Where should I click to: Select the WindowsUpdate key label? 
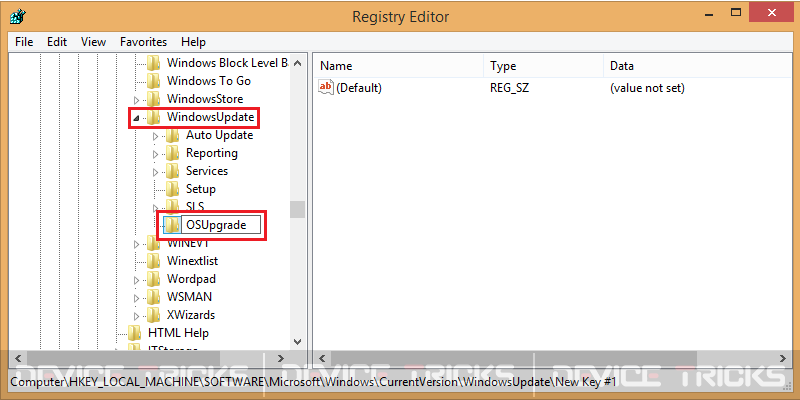click(210, 117)
